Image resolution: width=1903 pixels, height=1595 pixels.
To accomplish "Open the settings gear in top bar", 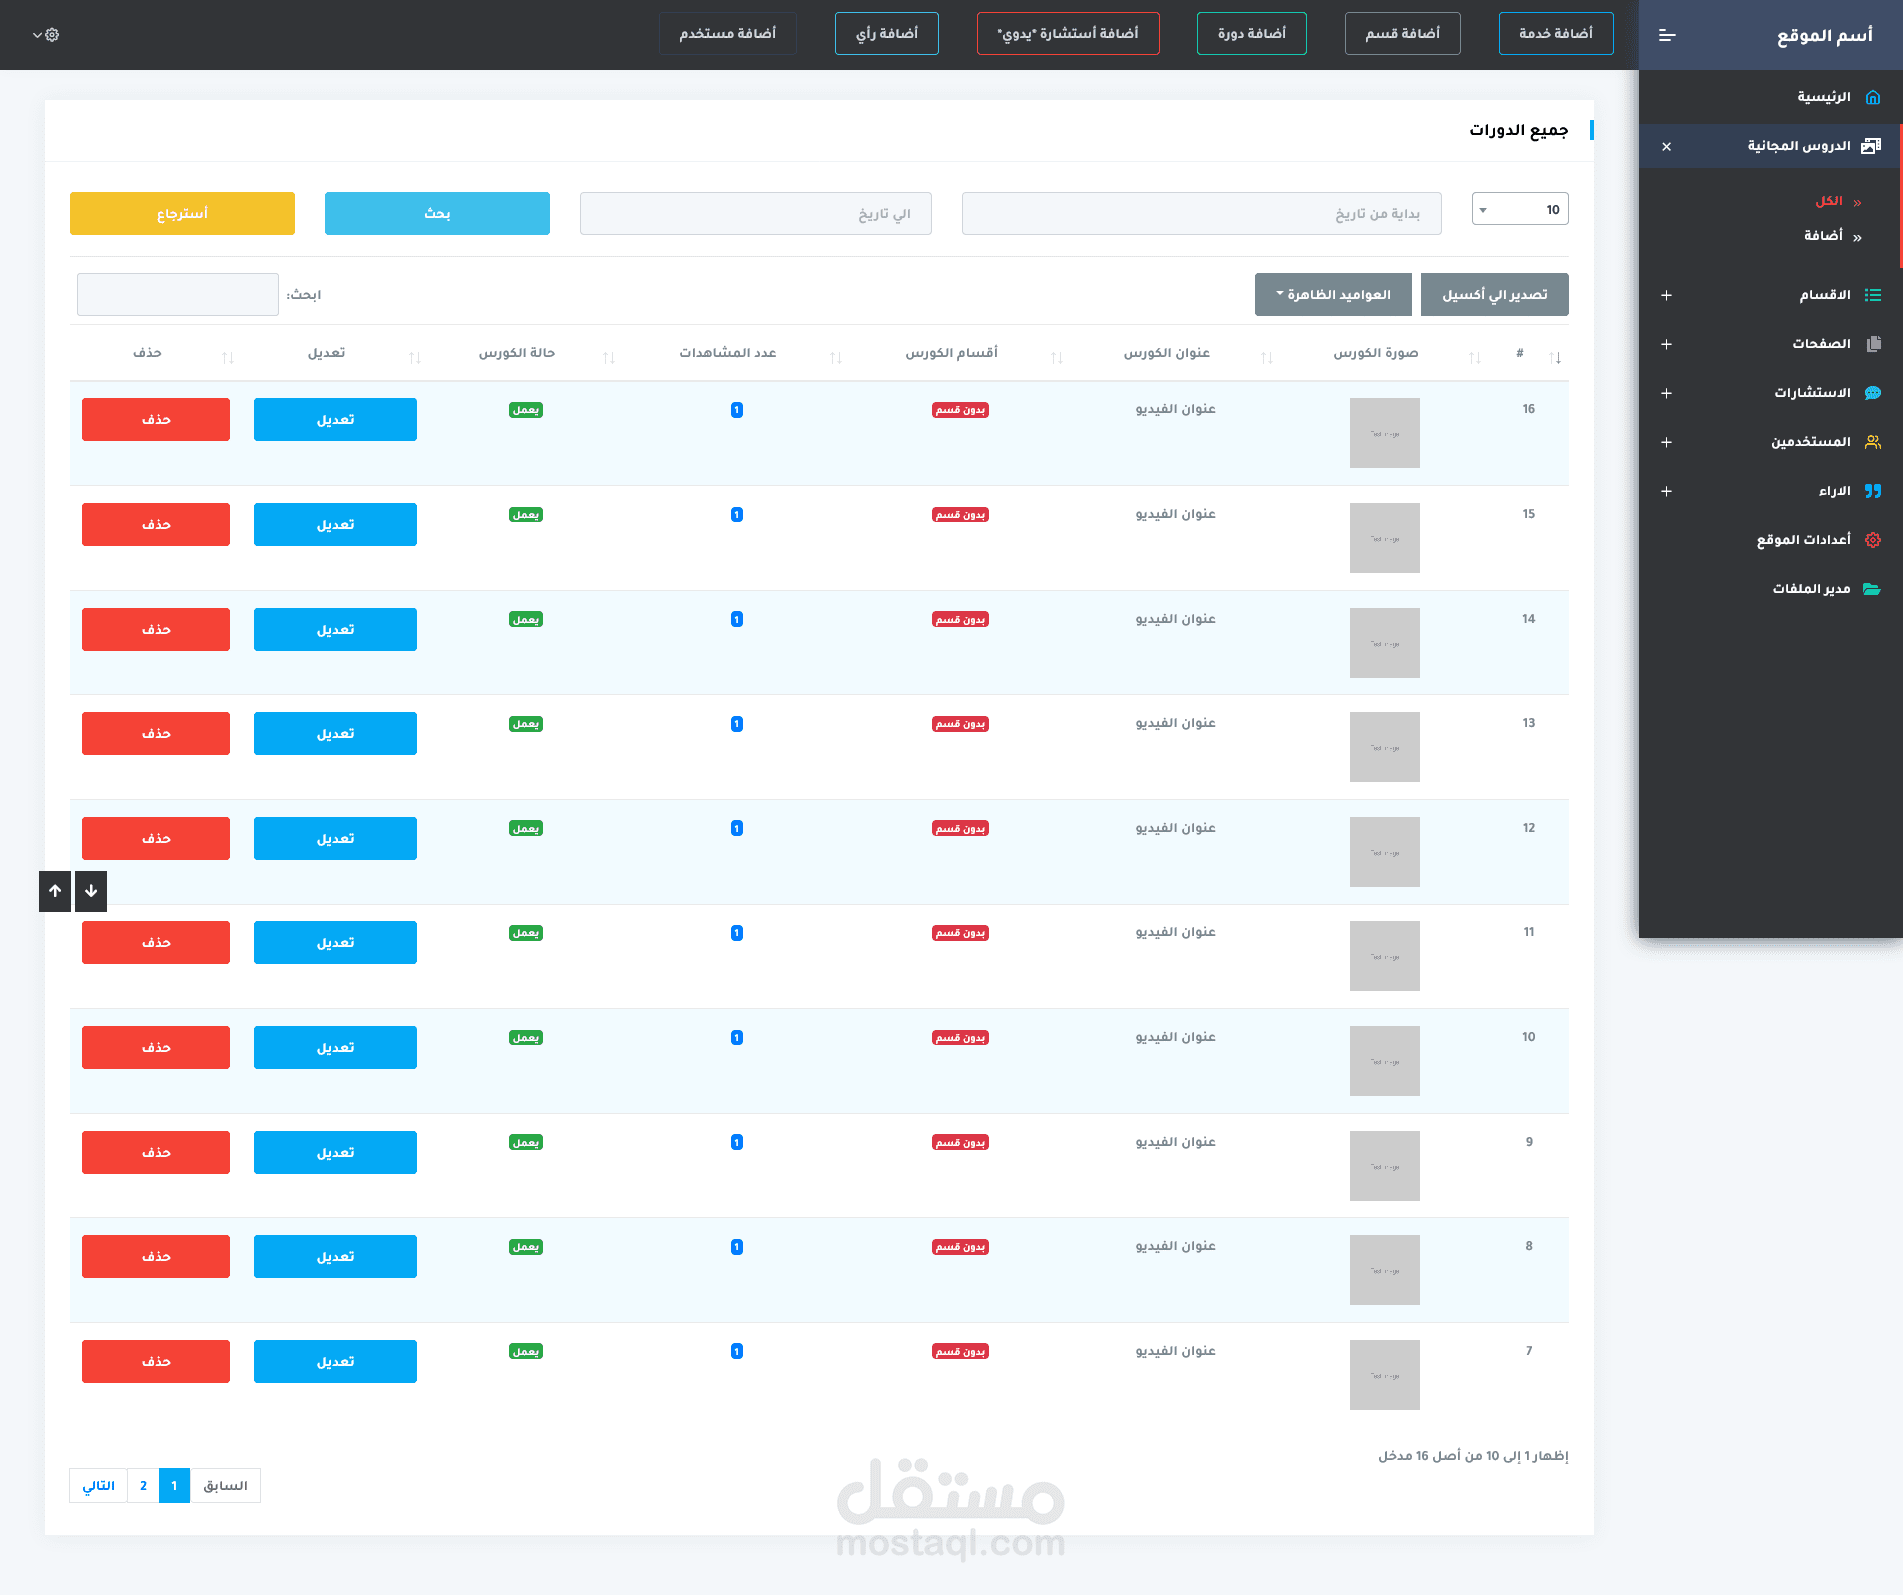I will tap(53, 35).
